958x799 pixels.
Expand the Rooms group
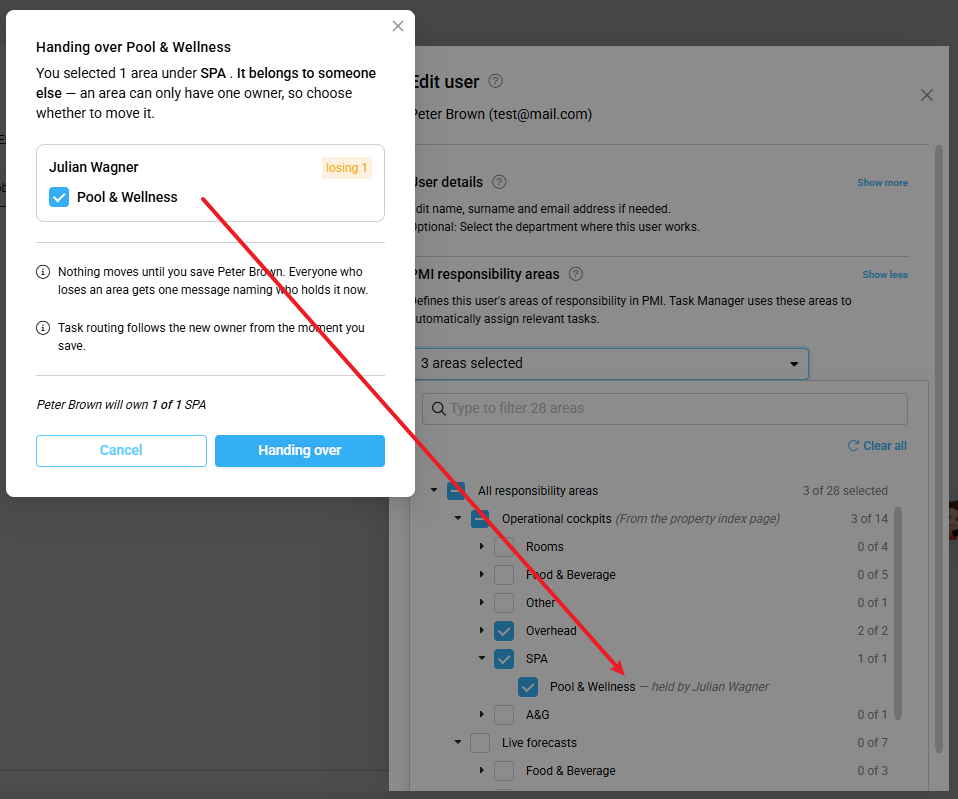tap(481, 546)
